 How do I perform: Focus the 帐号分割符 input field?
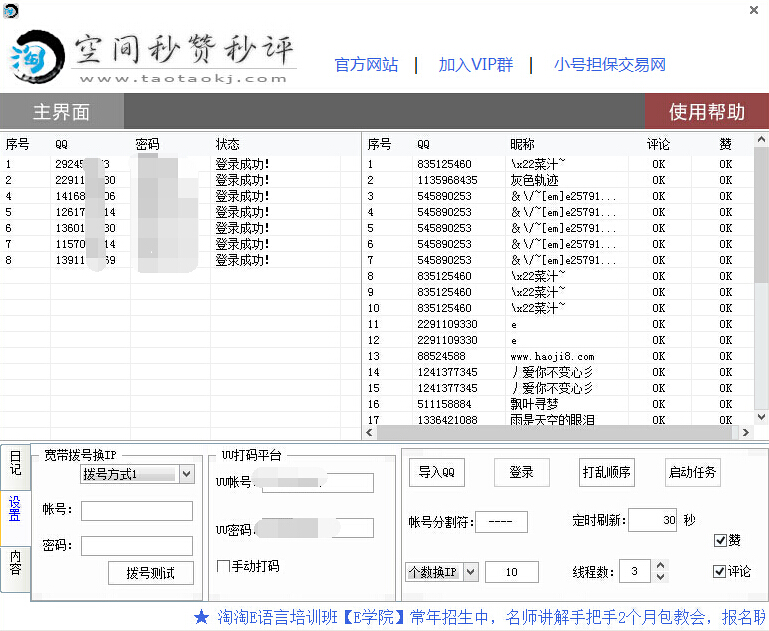click(x=501, y=522)
